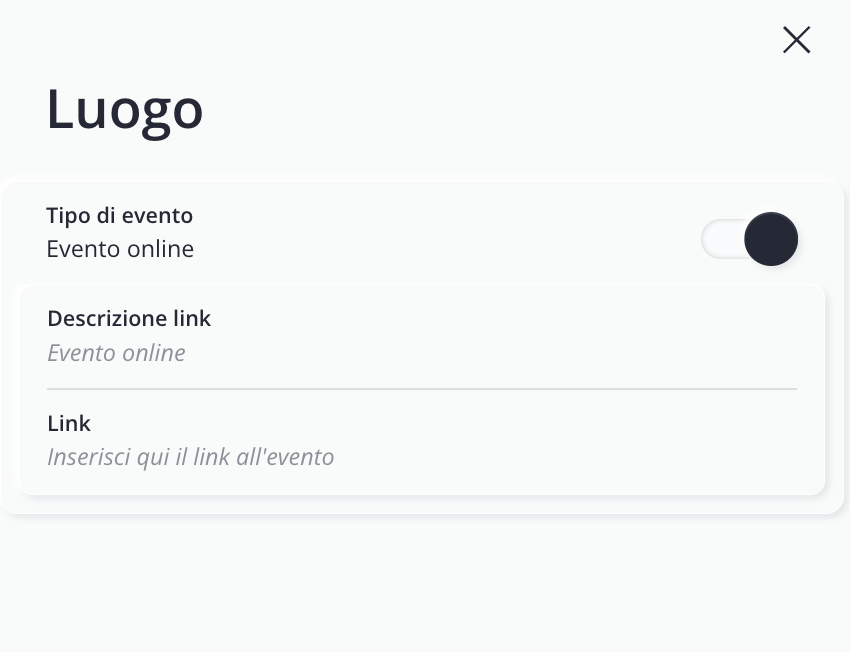Click the "Evento online" status text below Tipo di evento

[120, 248]
